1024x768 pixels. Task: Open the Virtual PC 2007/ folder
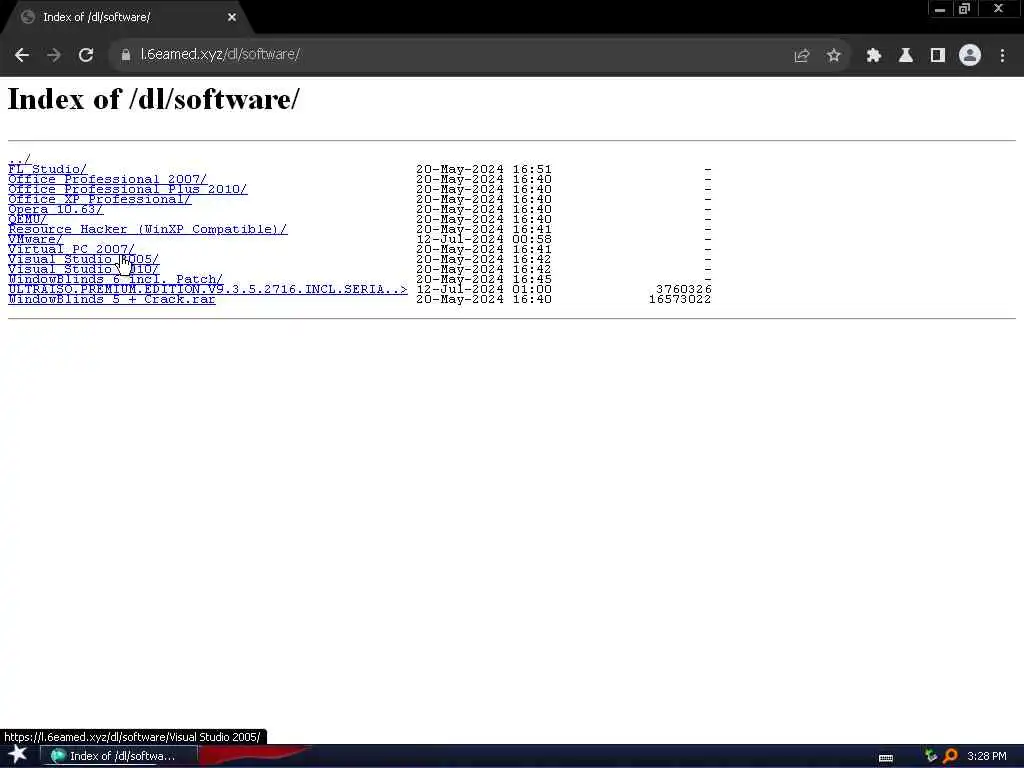point(71,249)
